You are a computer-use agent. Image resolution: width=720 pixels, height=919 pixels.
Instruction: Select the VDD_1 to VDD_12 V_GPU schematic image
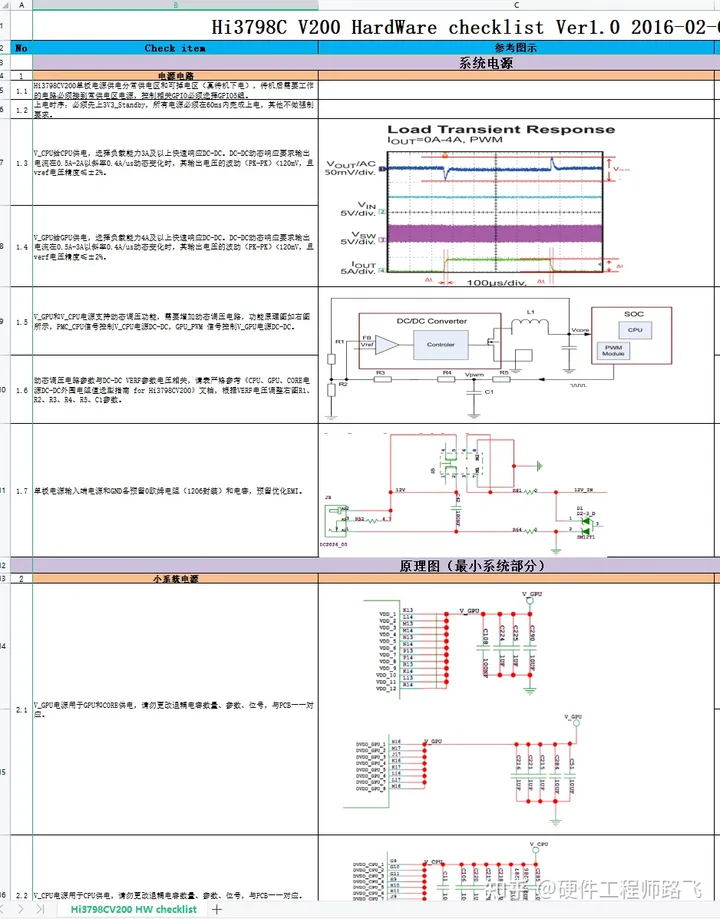click(x=454, y=643)
